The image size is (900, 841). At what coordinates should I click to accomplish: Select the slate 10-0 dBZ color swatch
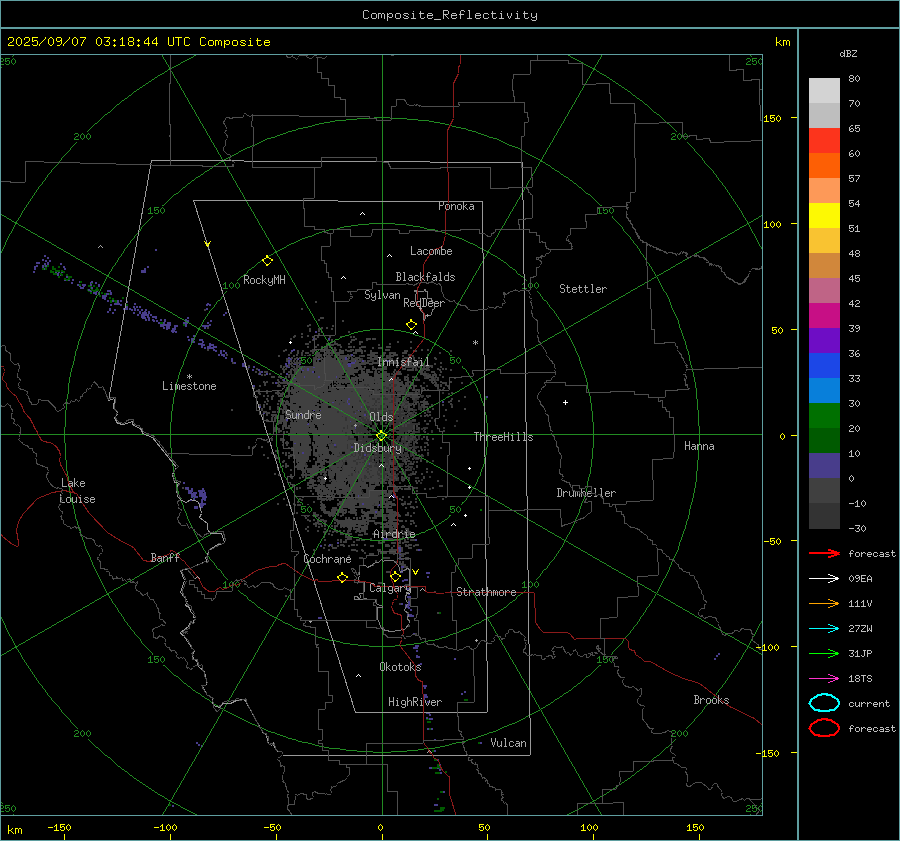tap(824, 466)
